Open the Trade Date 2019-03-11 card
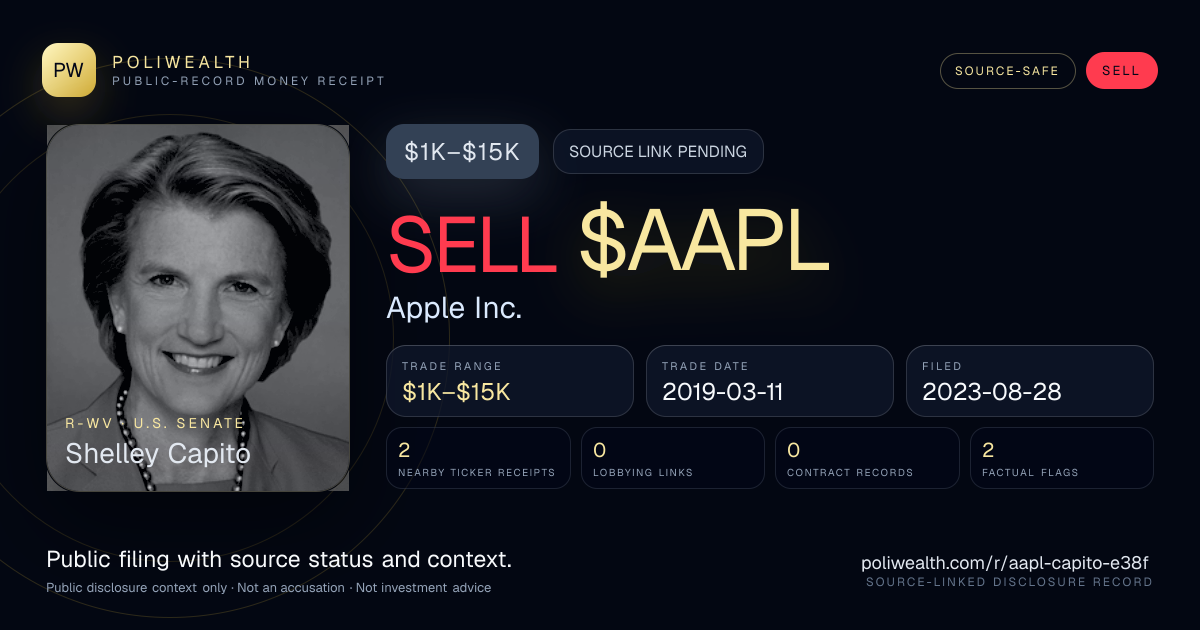 (x=770, y=381)
